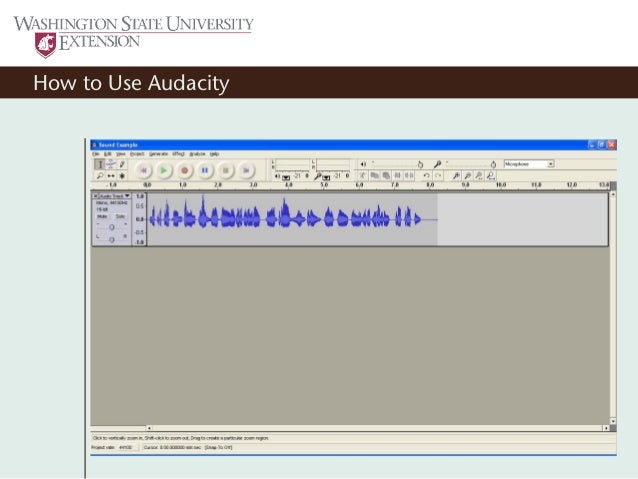Click the Trim outside selection icon

[x=398, y=175]
